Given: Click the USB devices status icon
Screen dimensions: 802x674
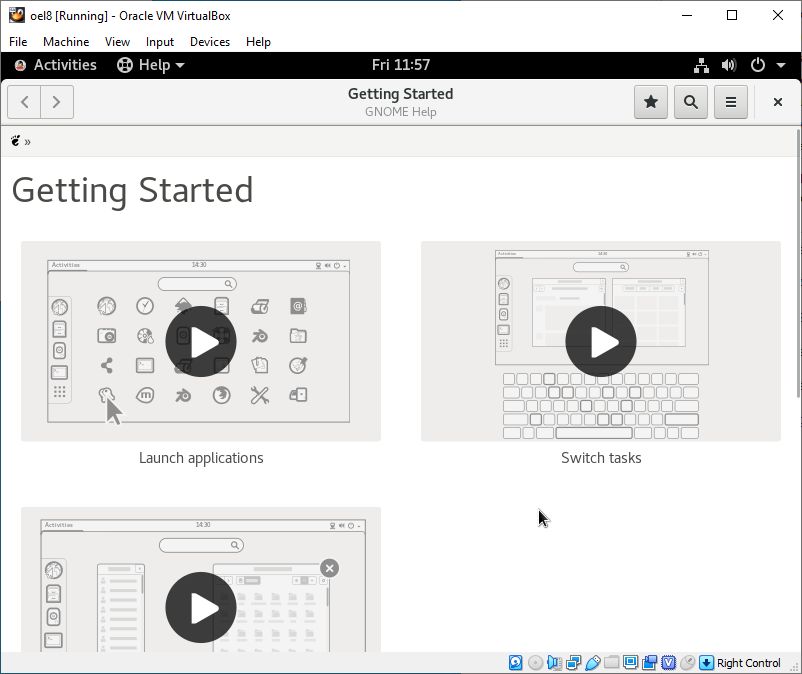Looking at the screenshot, I should coord(592,663).
